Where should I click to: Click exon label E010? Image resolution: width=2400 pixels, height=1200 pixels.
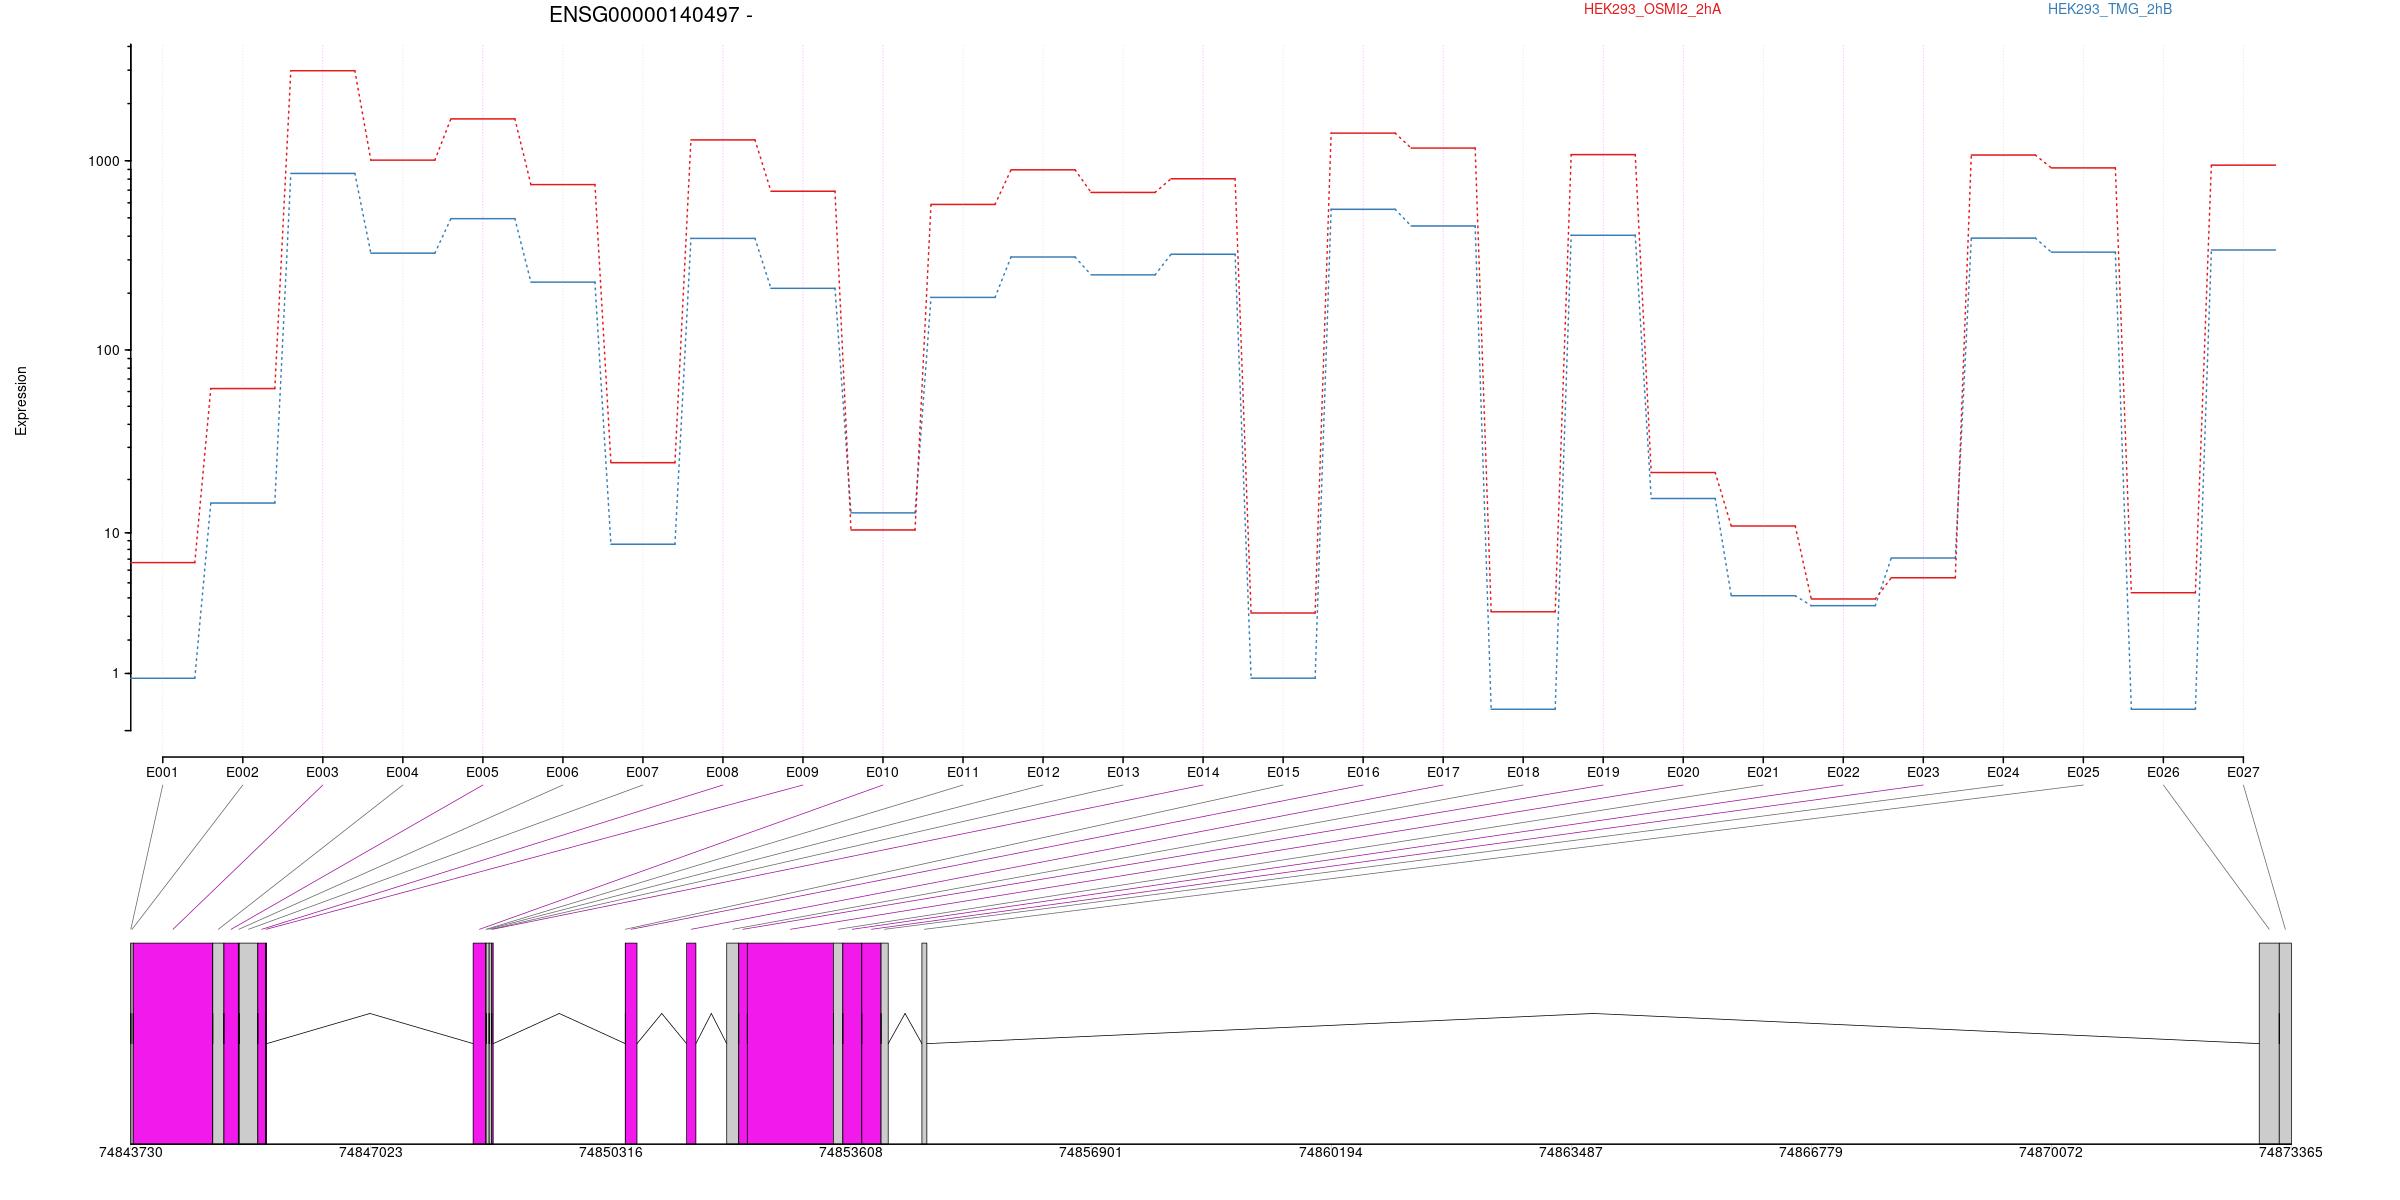[882, 772]
